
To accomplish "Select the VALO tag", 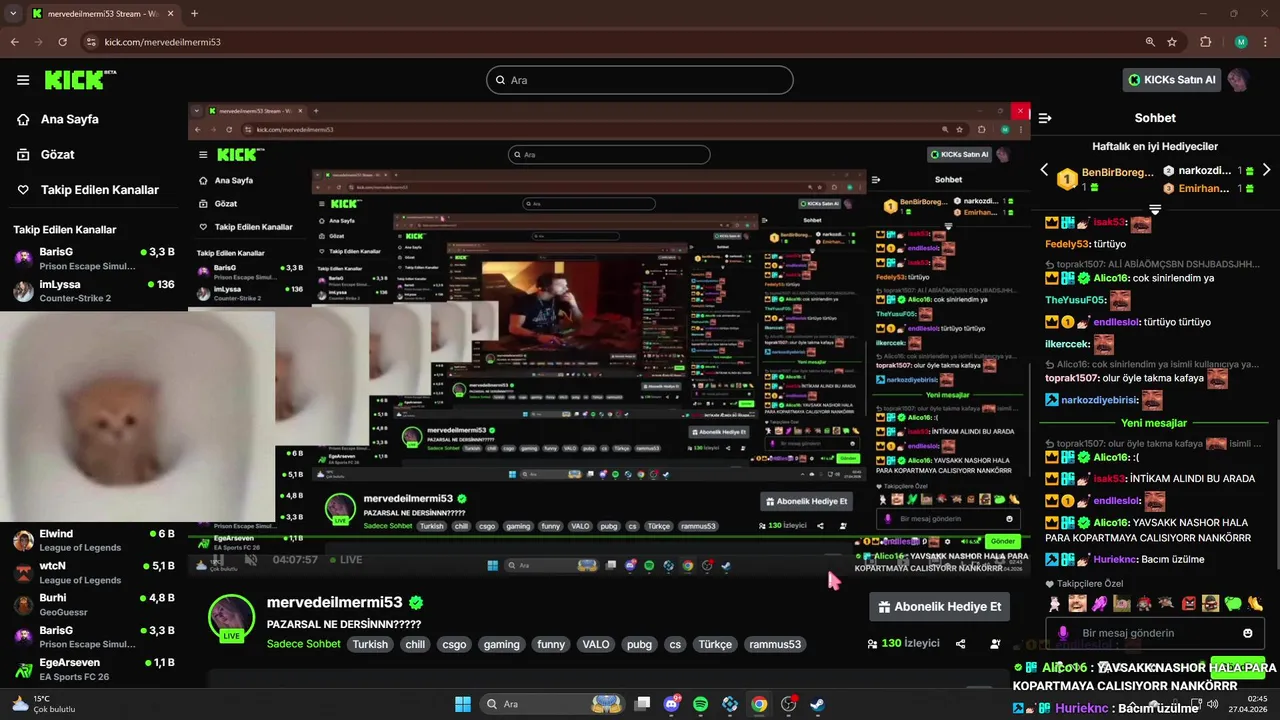I will (596, 644).
